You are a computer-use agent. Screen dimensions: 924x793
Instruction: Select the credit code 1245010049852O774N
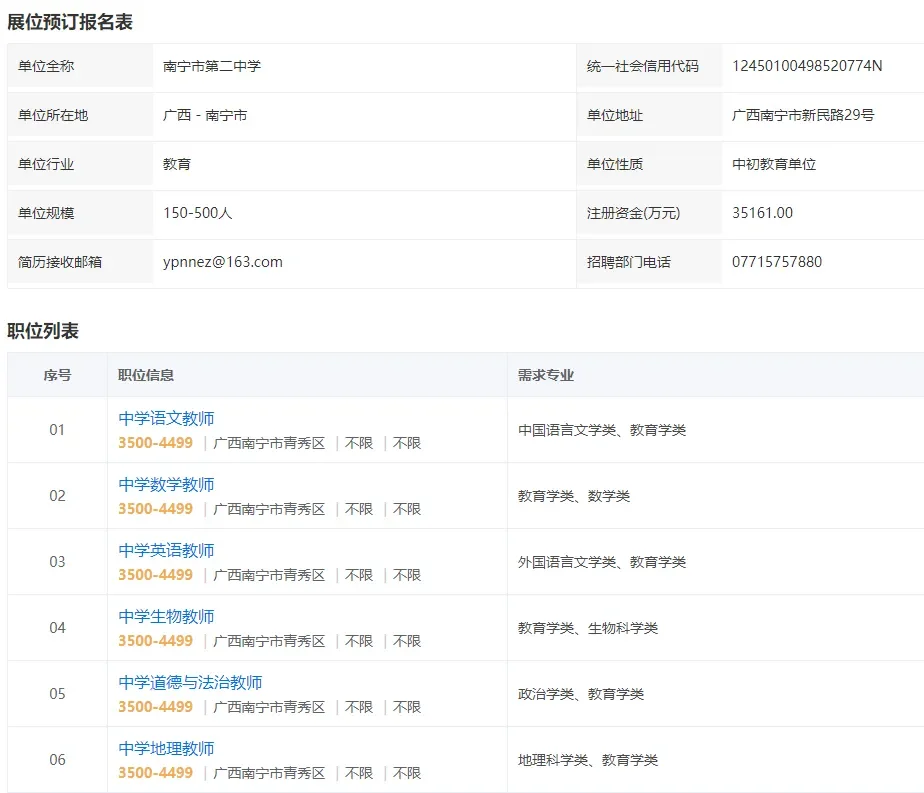coord(807,66)
